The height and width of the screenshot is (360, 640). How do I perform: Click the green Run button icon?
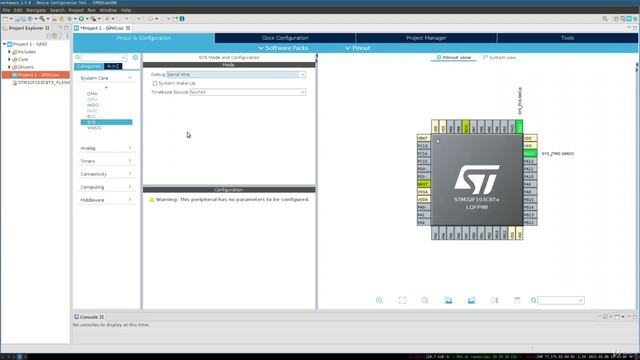pos(81,19)
